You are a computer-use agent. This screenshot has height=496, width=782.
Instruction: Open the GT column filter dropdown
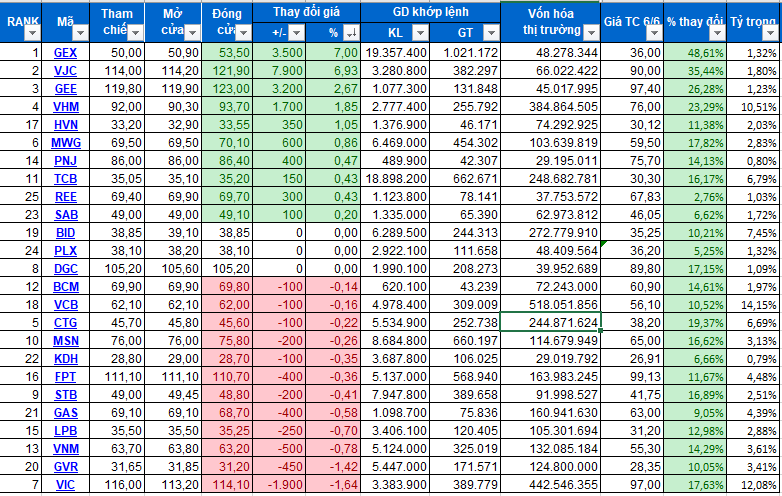point(491,33)
